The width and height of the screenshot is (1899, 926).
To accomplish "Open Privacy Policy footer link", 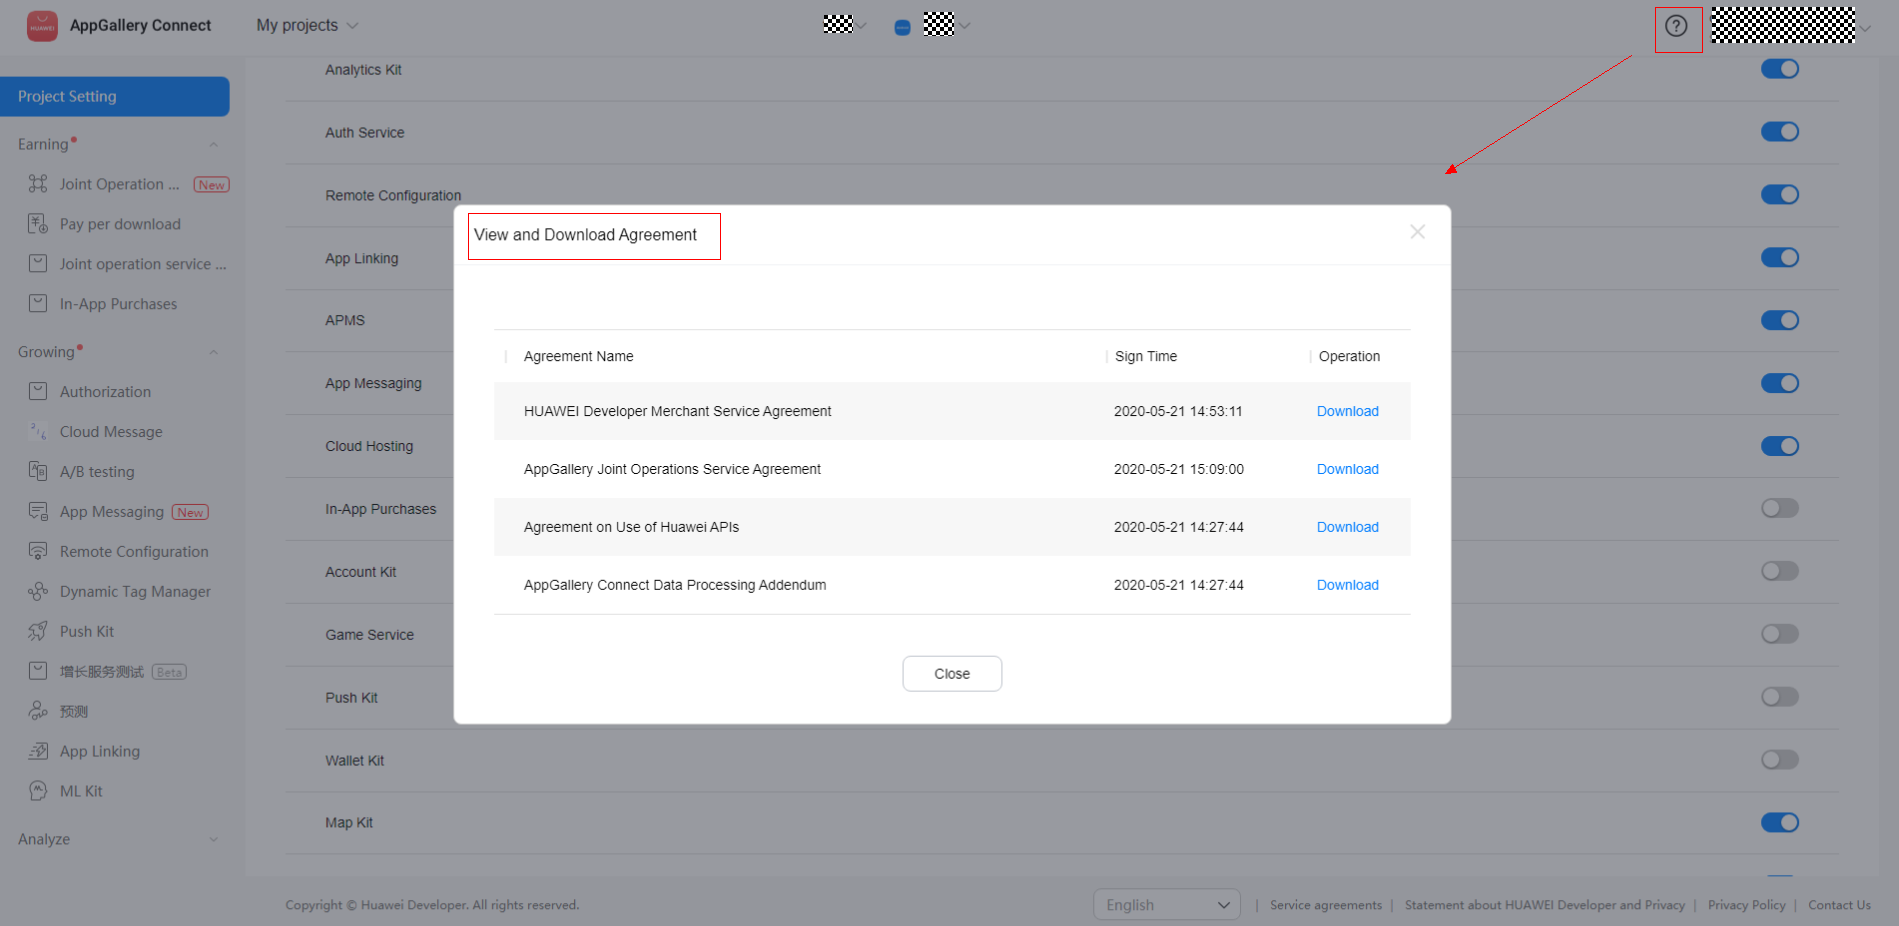I will [x=1747, y=905].
